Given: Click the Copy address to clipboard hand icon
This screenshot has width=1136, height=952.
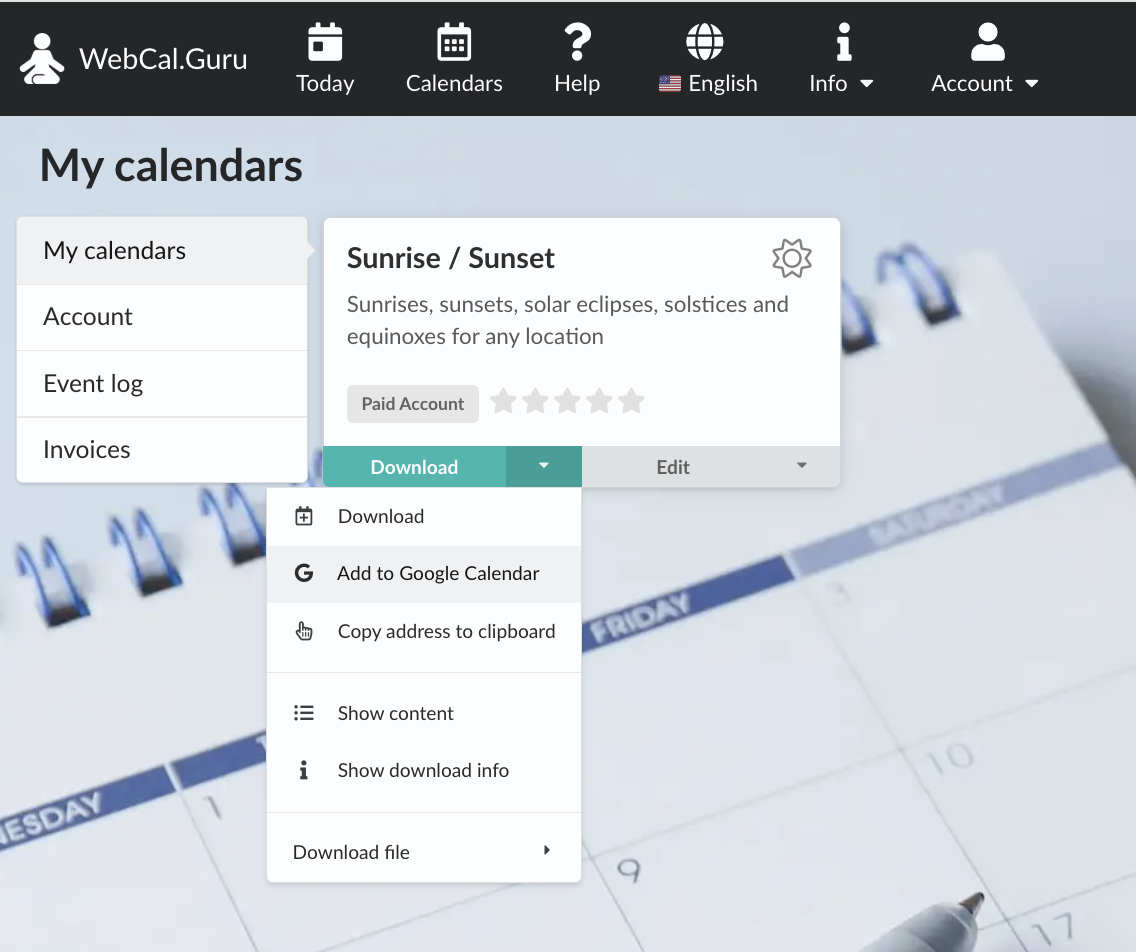Looking at the screenshot, I should (303, 631).
